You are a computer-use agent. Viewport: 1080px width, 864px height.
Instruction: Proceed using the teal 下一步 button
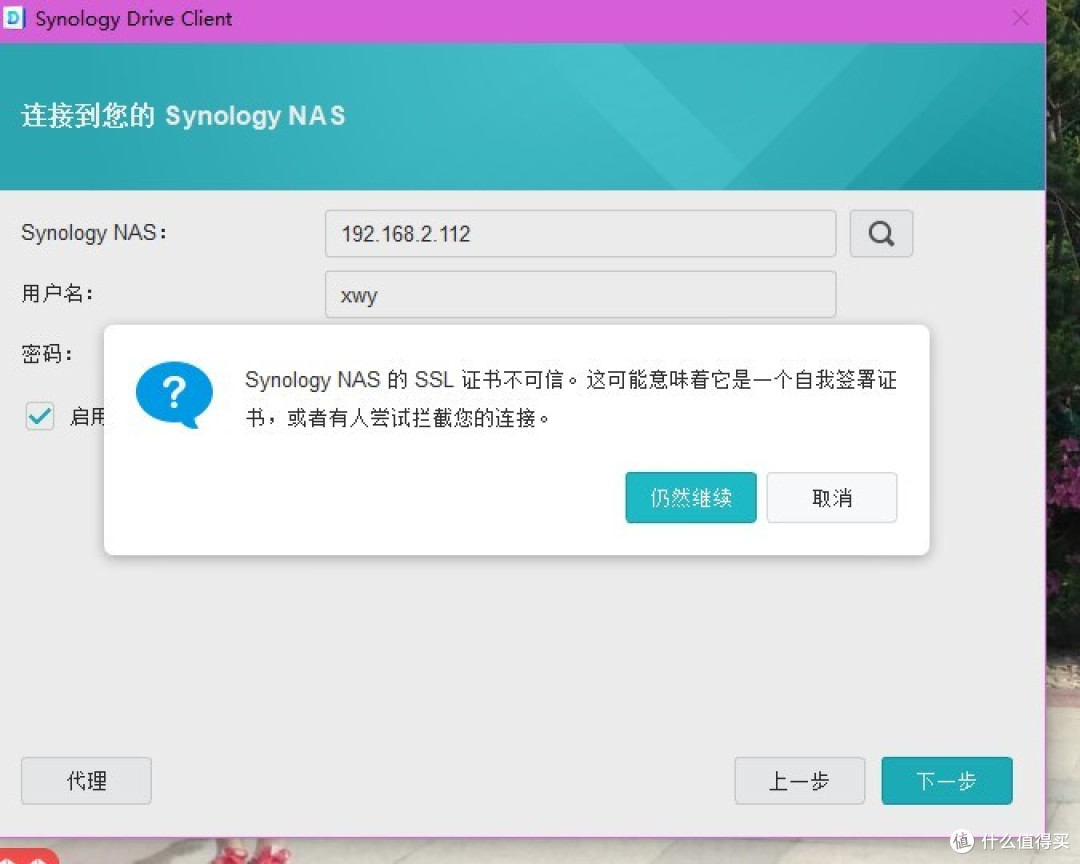pyautogui.click(x=946, y=781)
